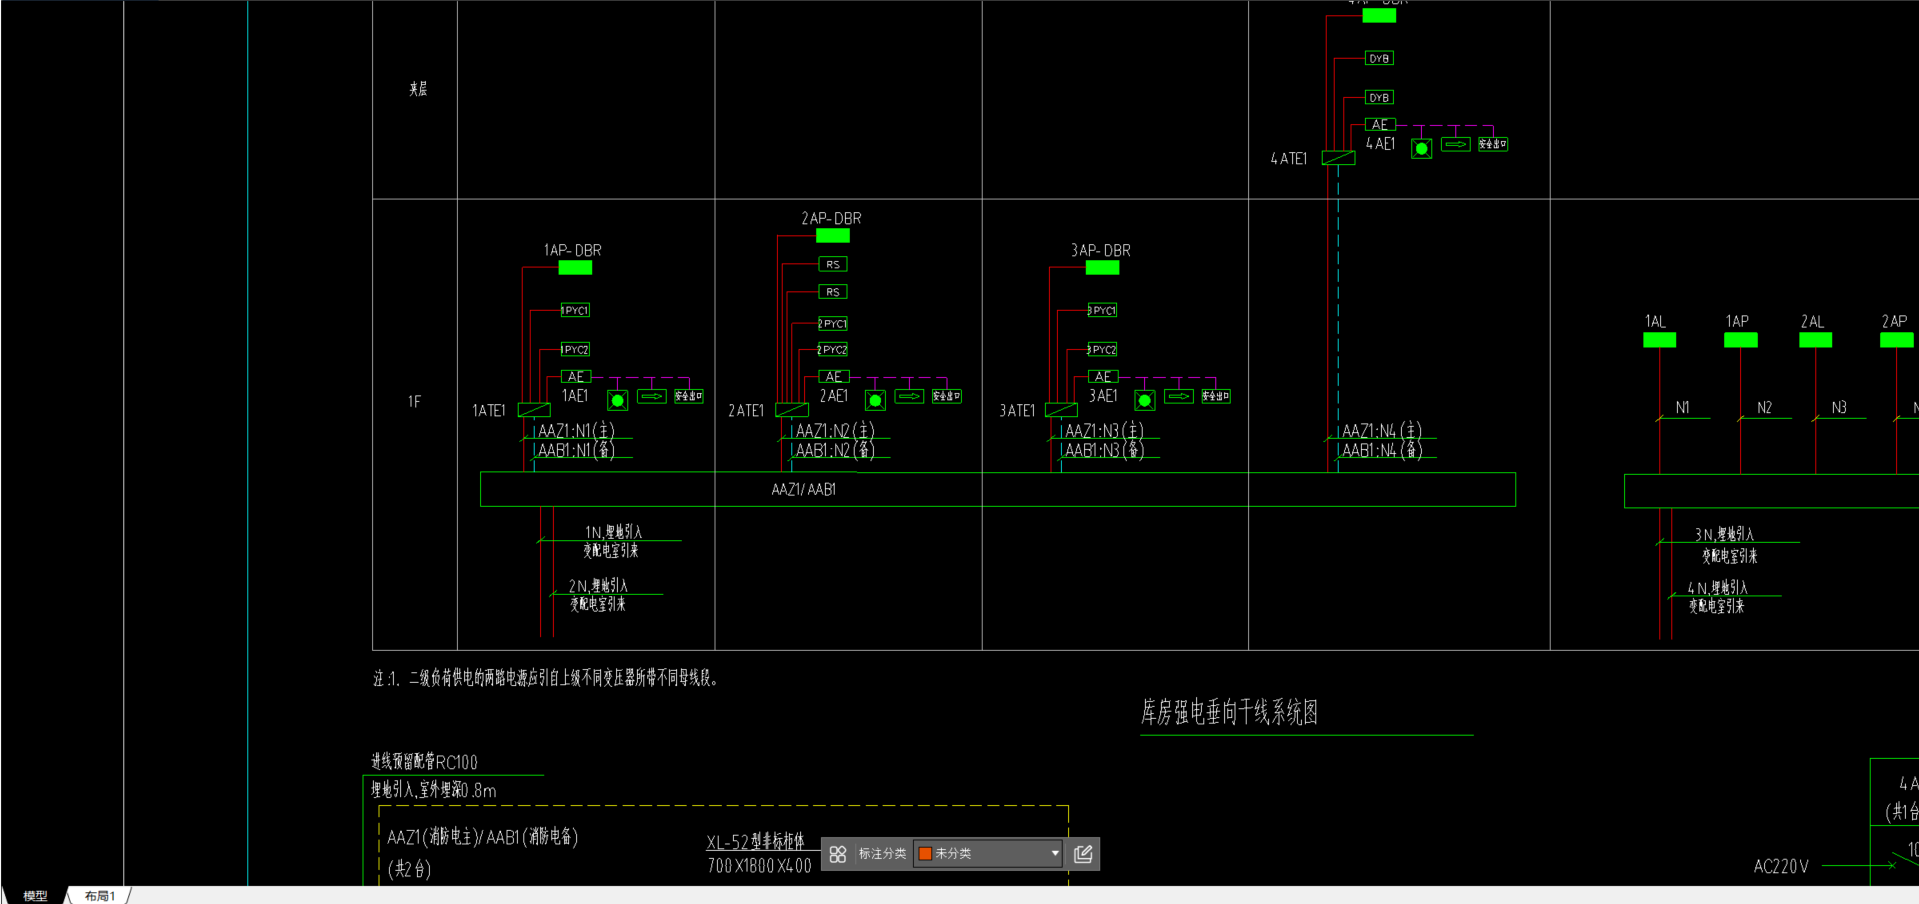
Task: Select the N2 feeder label
Action: [1764, 408]
